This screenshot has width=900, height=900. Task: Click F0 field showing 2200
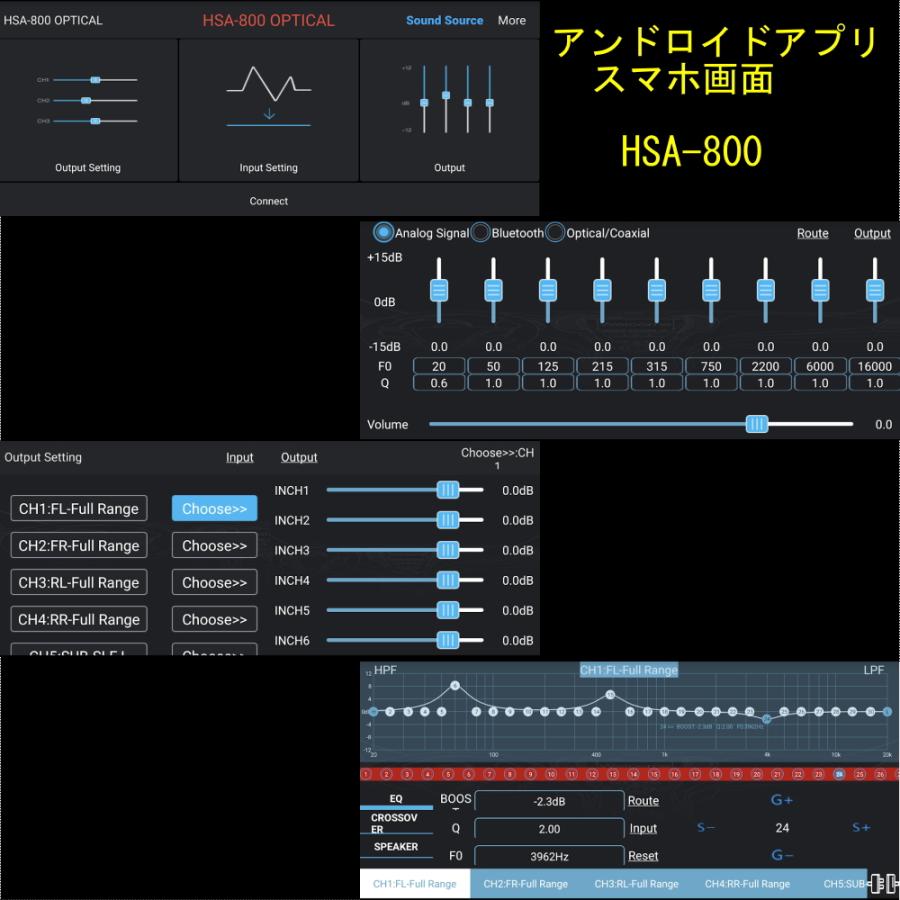(x=765, y=366)
